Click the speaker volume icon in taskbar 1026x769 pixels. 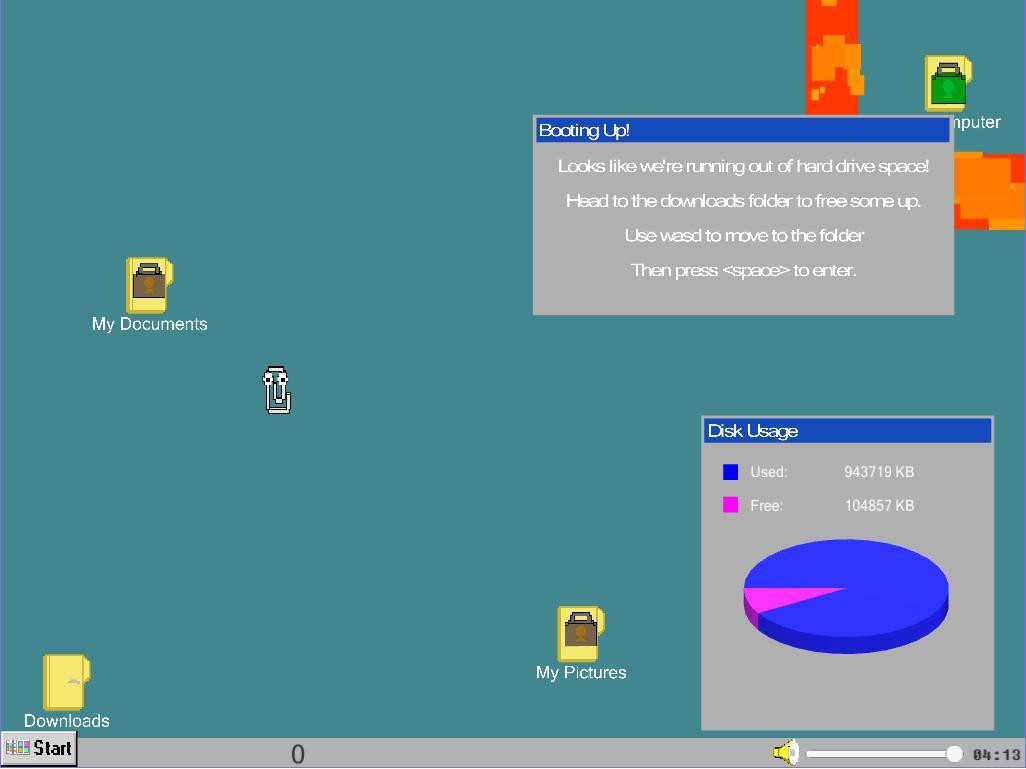[786, 753]
